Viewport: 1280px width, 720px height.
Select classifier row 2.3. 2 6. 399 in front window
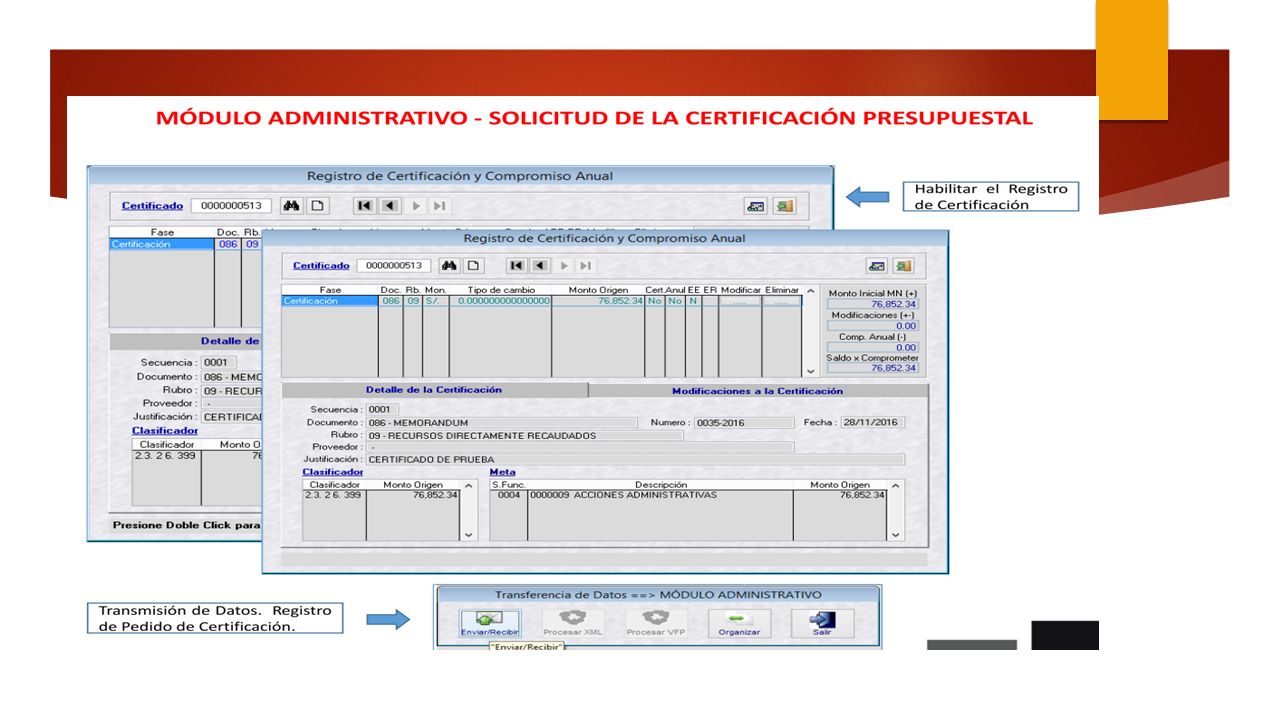click(381, 495)
